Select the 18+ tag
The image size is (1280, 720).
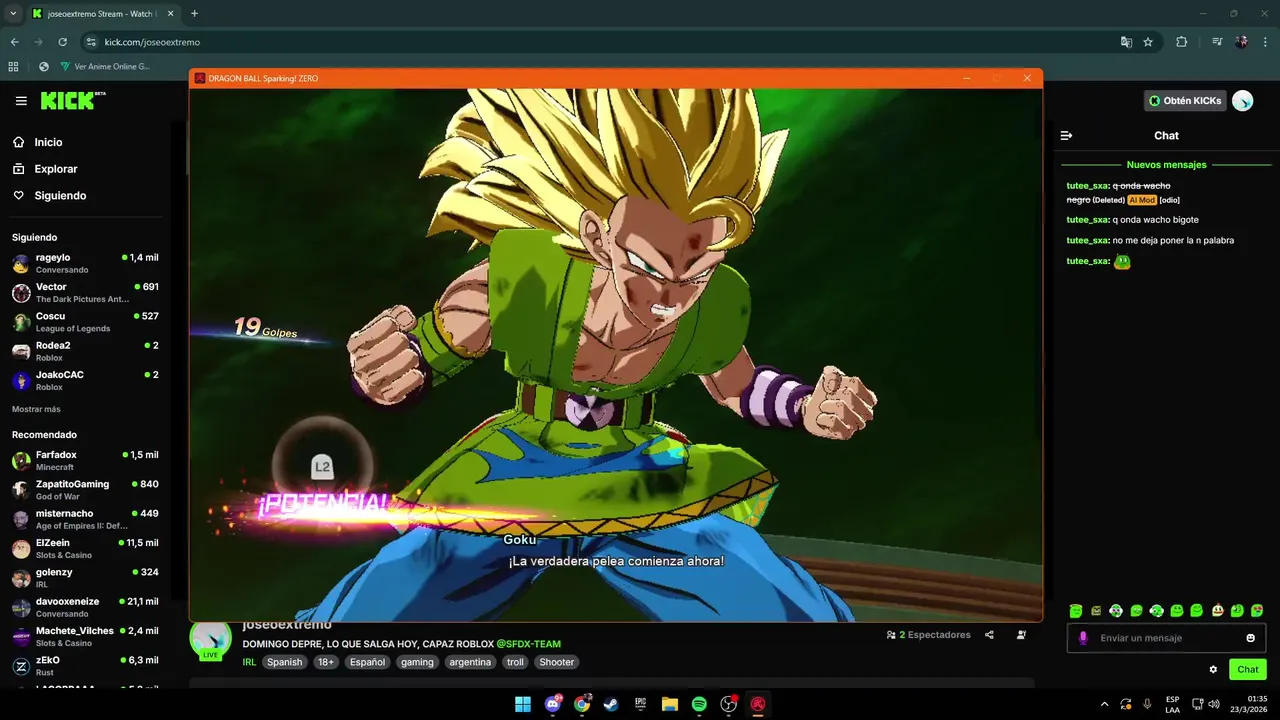coord(326,662)
